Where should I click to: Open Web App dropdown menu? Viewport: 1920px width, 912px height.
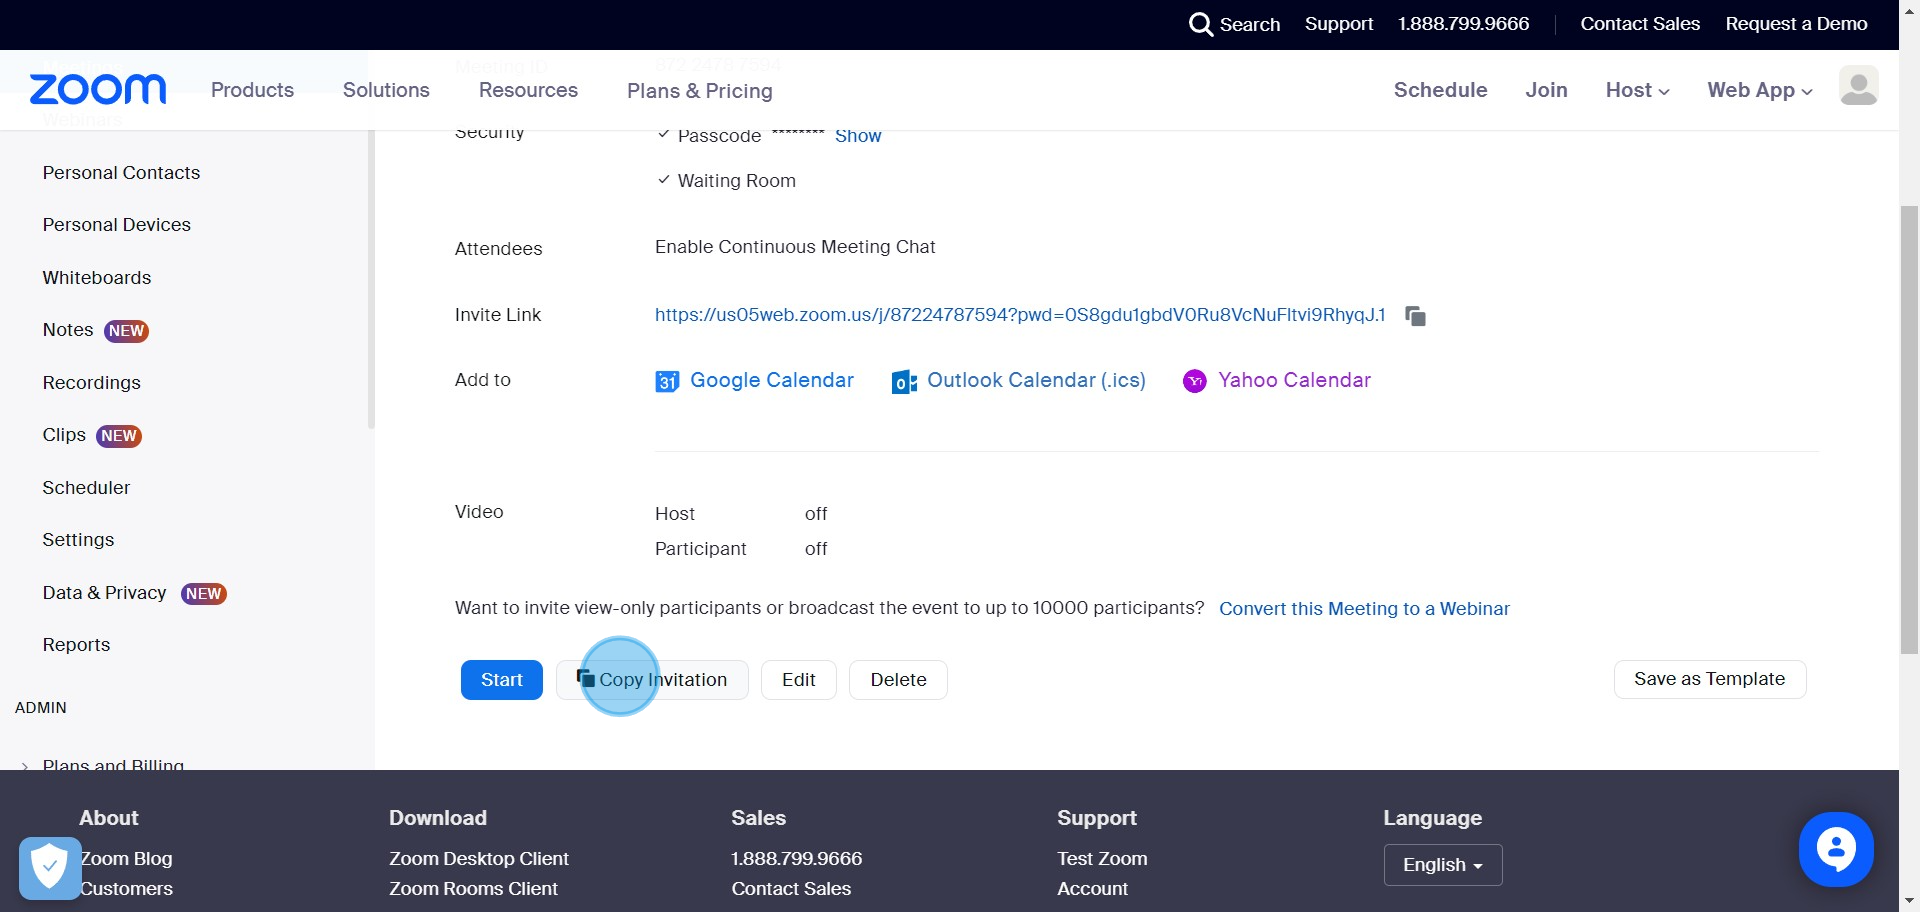pyautogui.click(x=1759, y=90)
